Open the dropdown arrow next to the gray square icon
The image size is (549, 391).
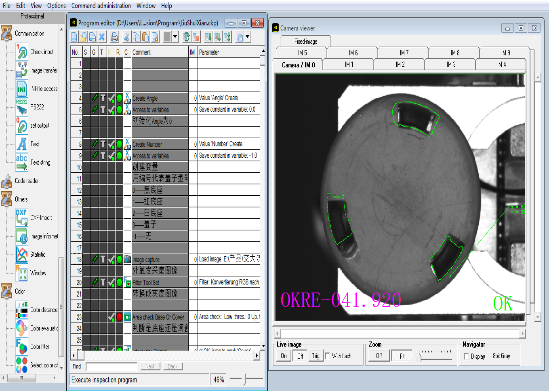click(175, 36)
